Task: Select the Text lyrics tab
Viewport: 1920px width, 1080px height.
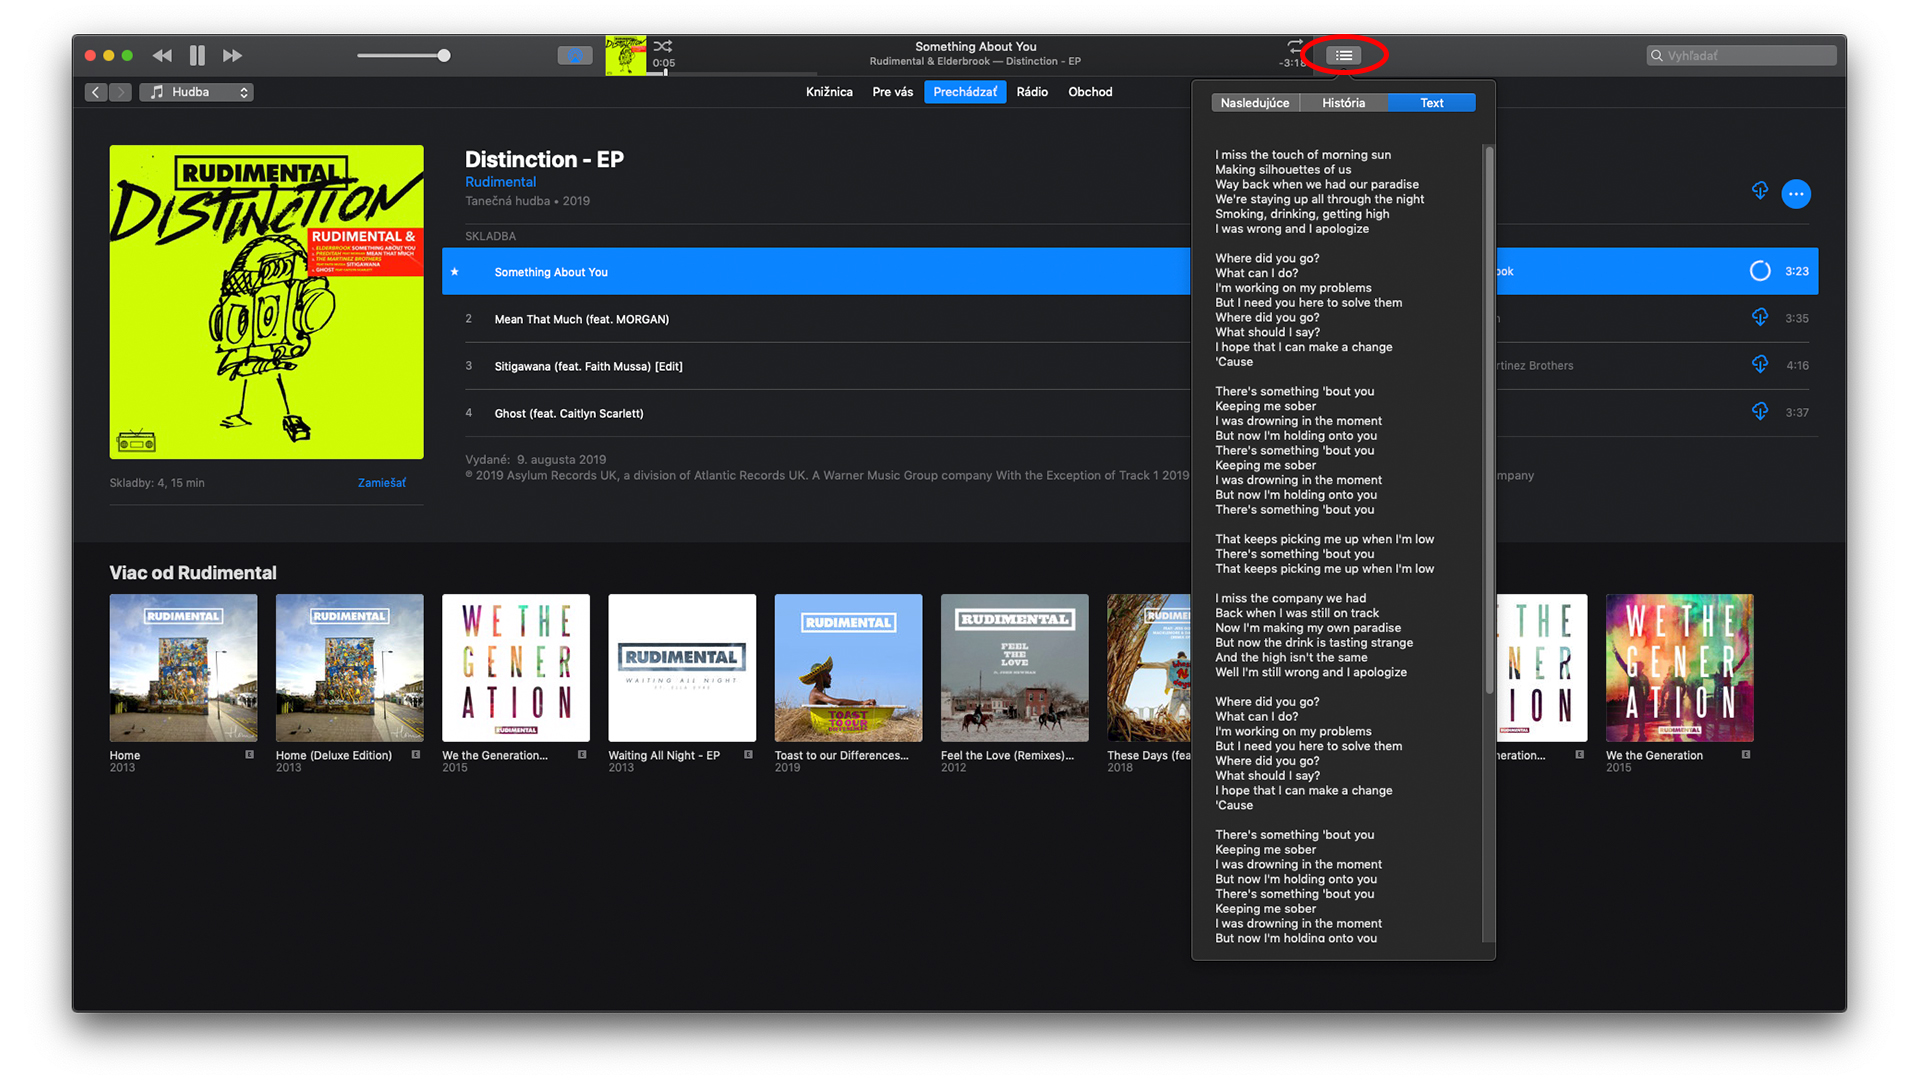Action: 1431,103
